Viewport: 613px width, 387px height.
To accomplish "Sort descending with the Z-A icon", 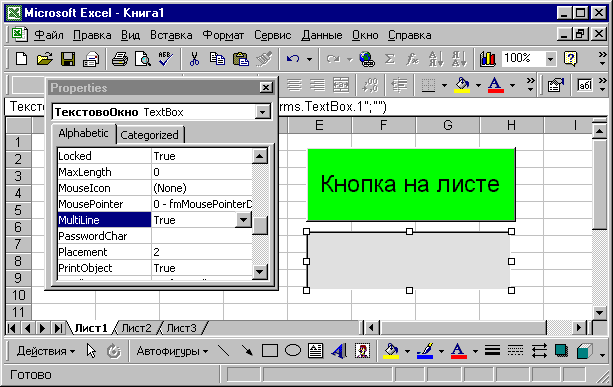I will tap(459, 59).
